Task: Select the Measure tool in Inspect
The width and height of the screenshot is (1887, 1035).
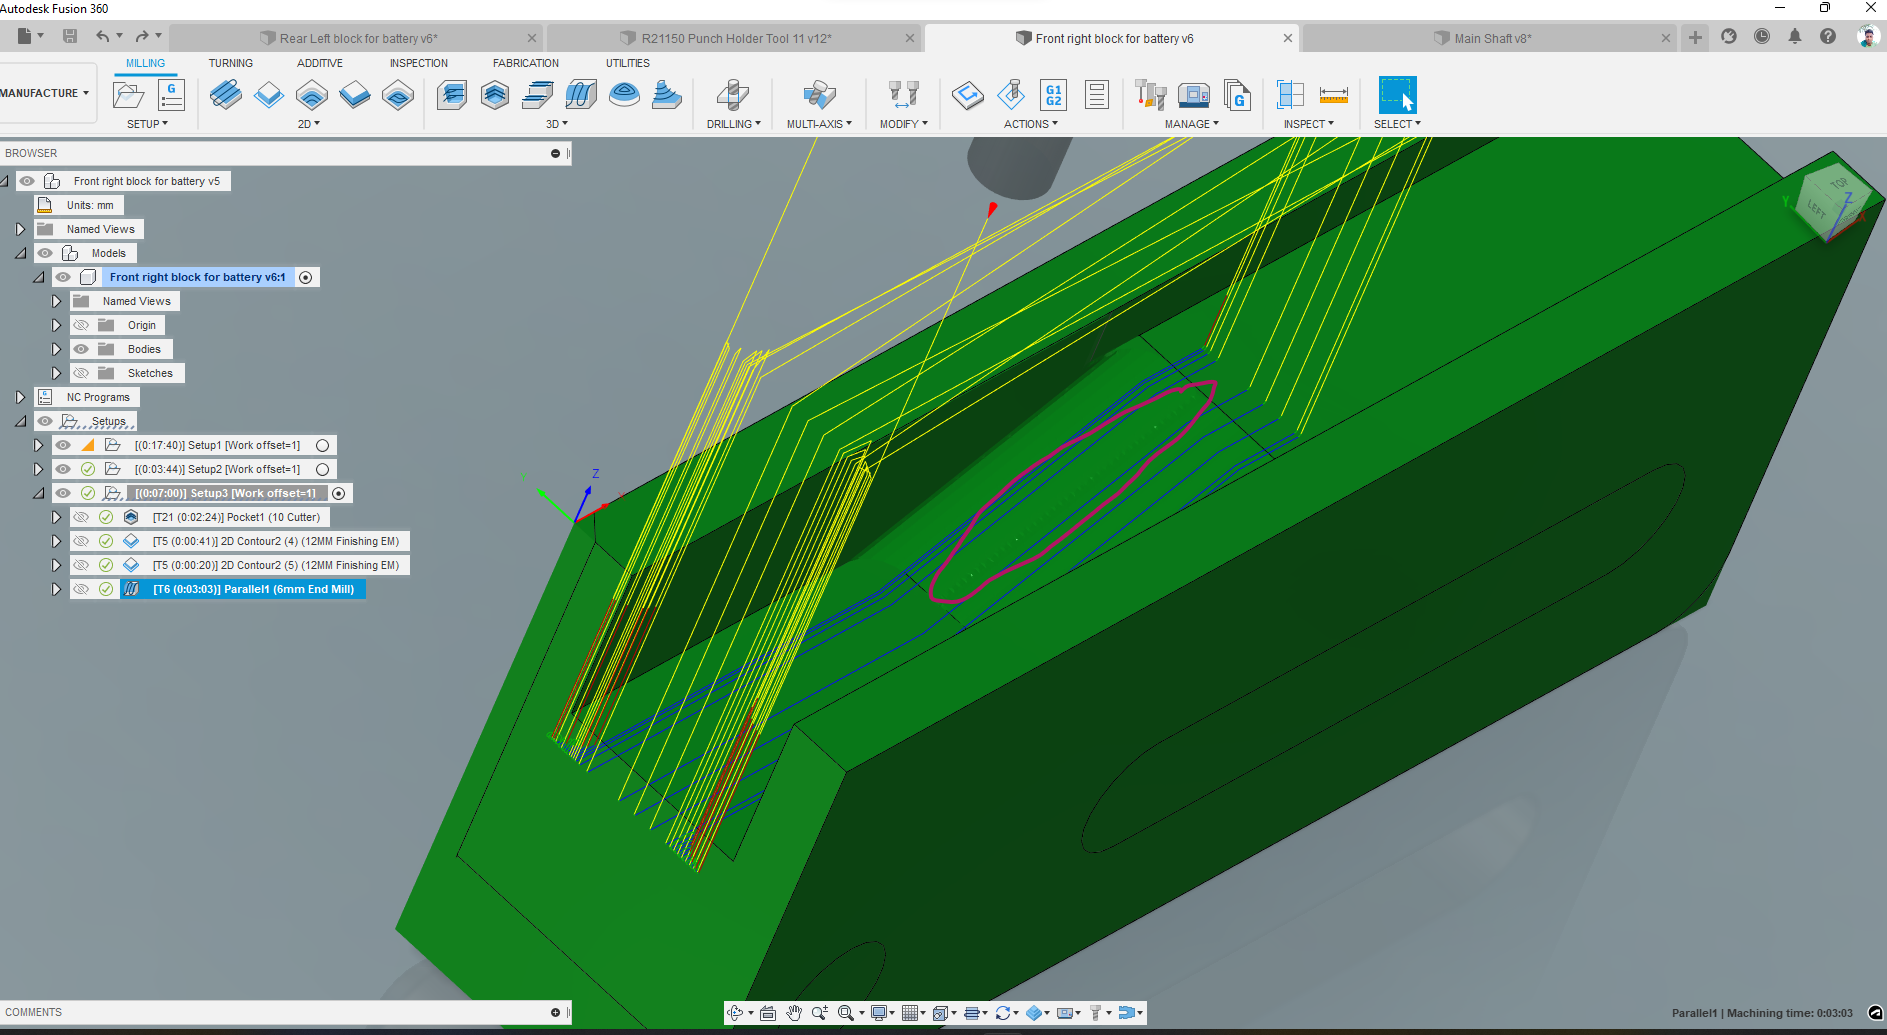Action: pos(1333,95)
